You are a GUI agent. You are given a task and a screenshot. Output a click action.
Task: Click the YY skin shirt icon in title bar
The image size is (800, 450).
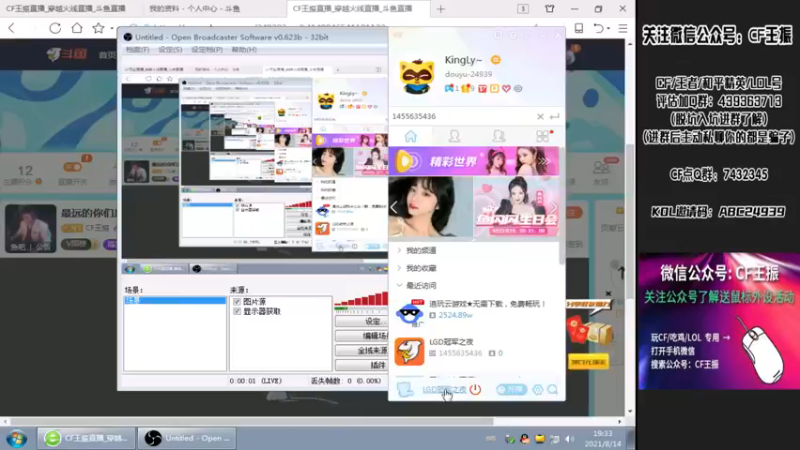(x=513, y=35)
